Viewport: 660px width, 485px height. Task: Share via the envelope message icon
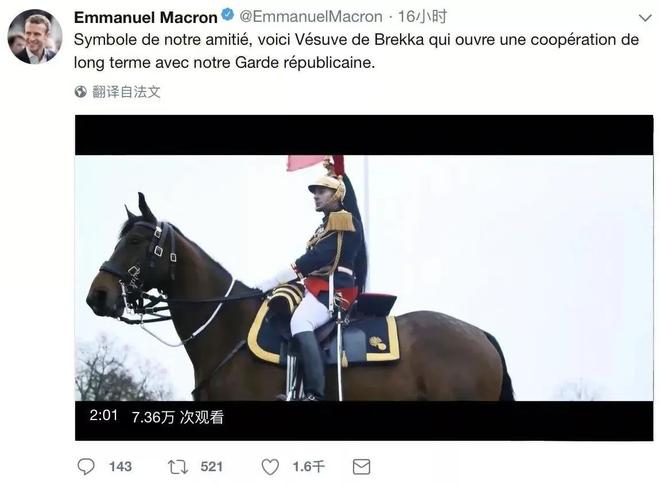click(361, 467)
